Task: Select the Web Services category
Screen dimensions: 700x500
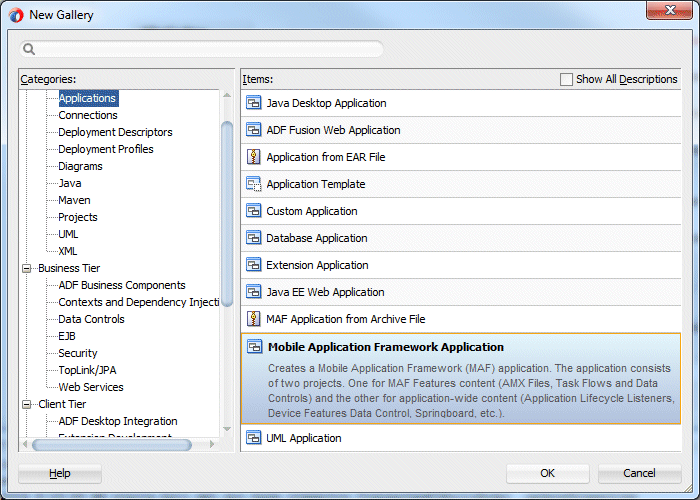Action: point(91,387)
